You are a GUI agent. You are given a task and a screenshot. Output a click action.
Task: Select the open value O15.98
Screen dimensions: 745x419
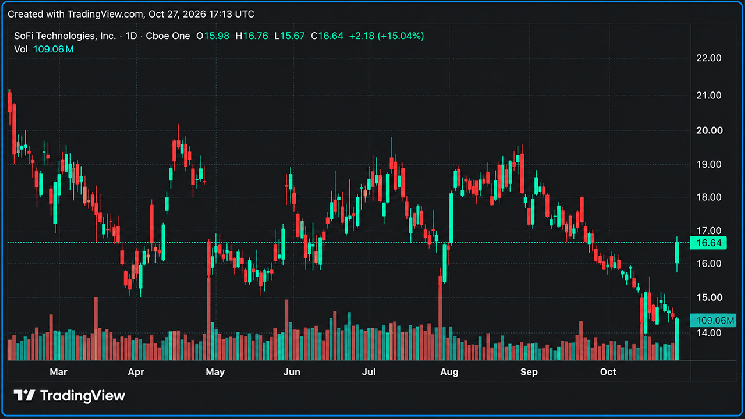(213, 36)
